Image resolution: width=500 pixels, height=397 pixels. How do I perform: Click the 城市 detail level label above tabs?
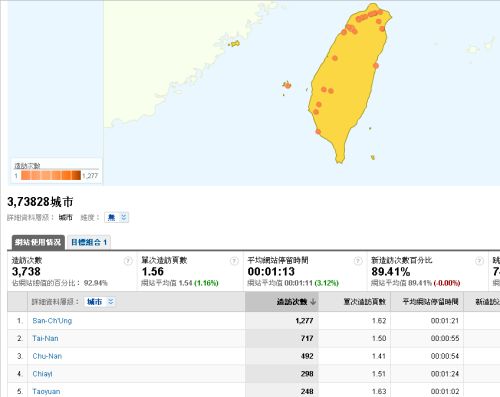[x=65, y=218]
